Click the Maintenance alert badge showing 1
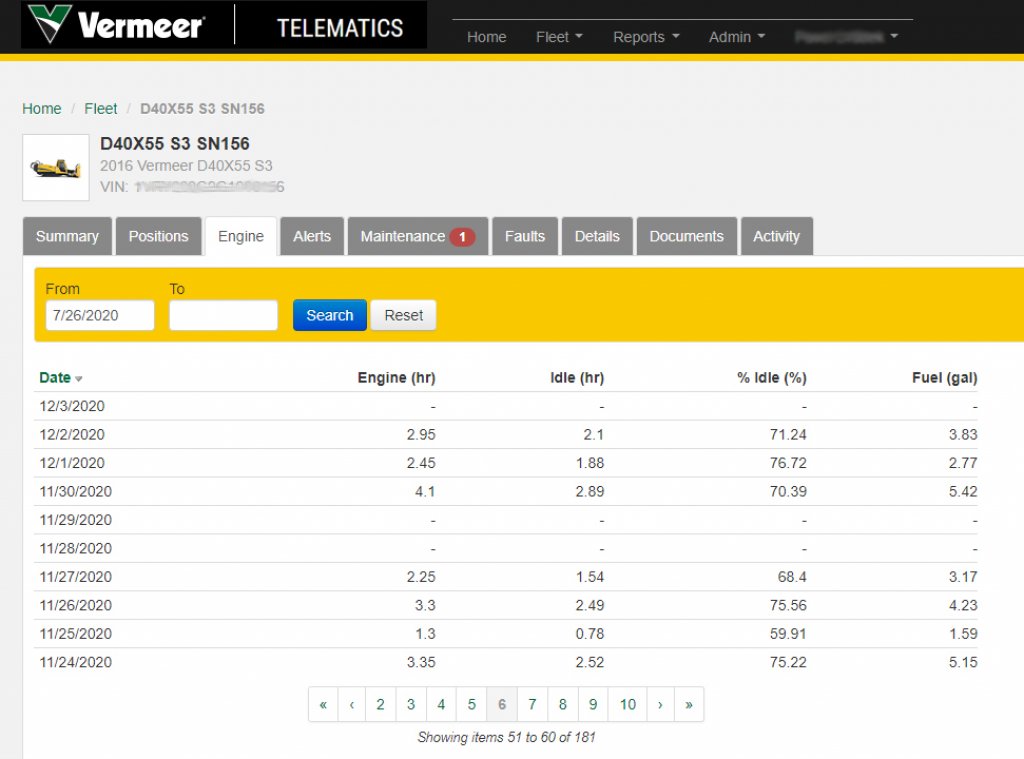 [462, 237]
